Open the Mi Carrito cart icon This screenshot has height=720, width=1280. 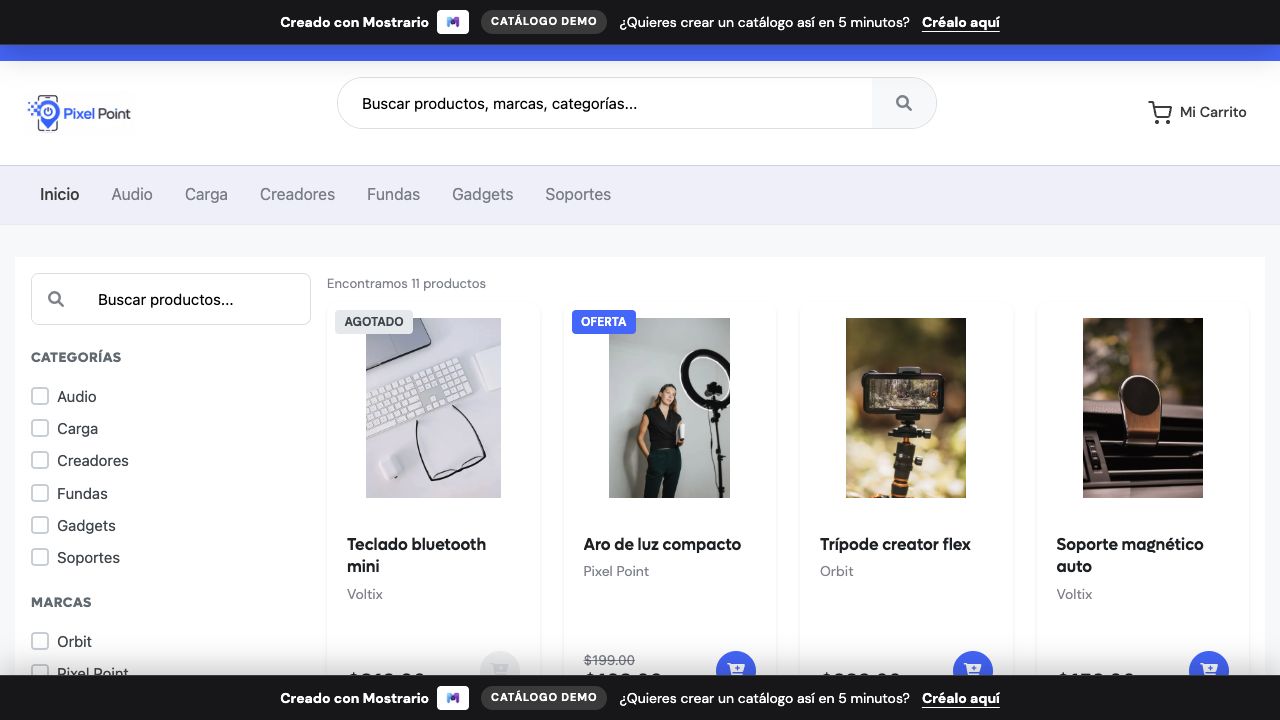(1160, 112)
